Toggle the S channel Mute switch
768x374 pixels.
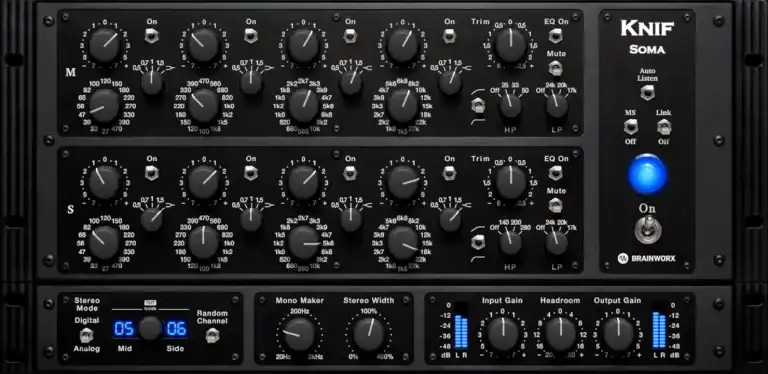555,205
